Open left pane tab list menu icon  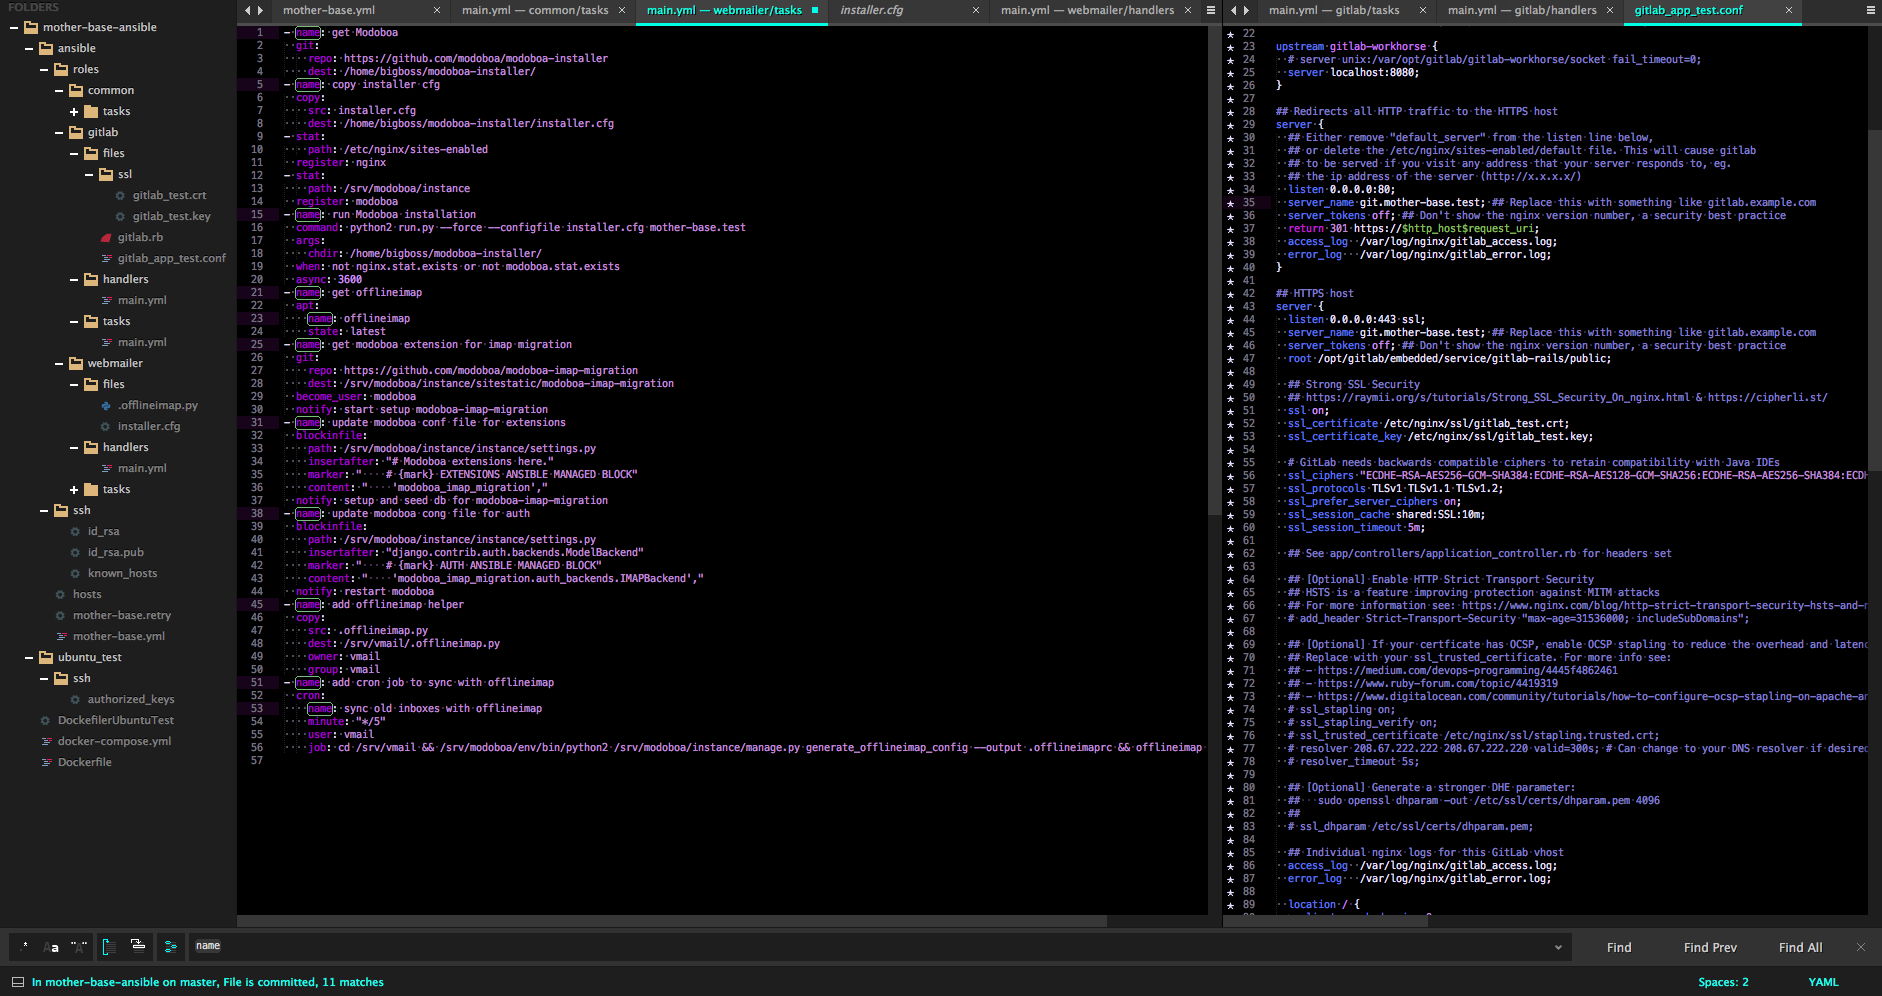(1210, 10)
